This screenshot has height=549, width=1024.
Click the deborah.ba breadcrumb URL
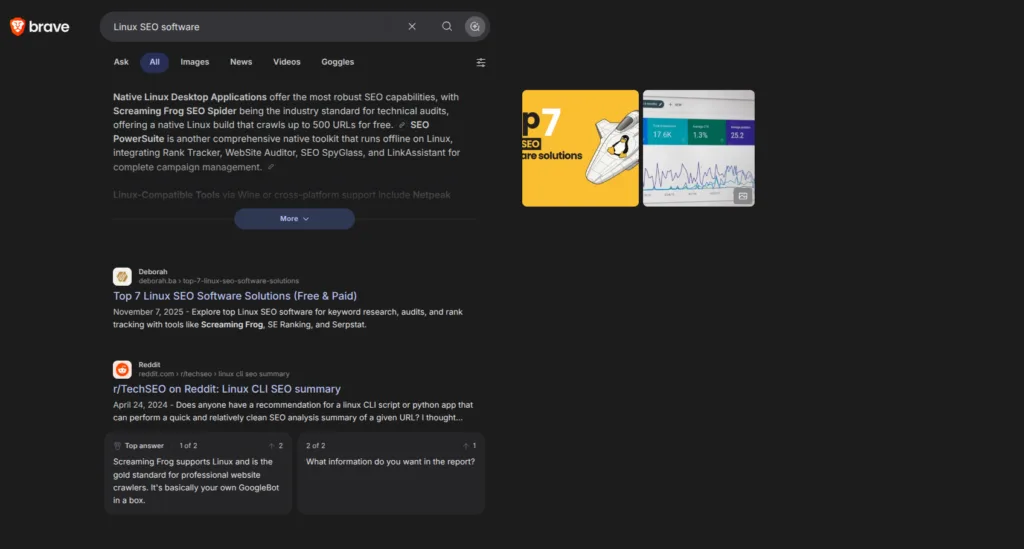219,281
